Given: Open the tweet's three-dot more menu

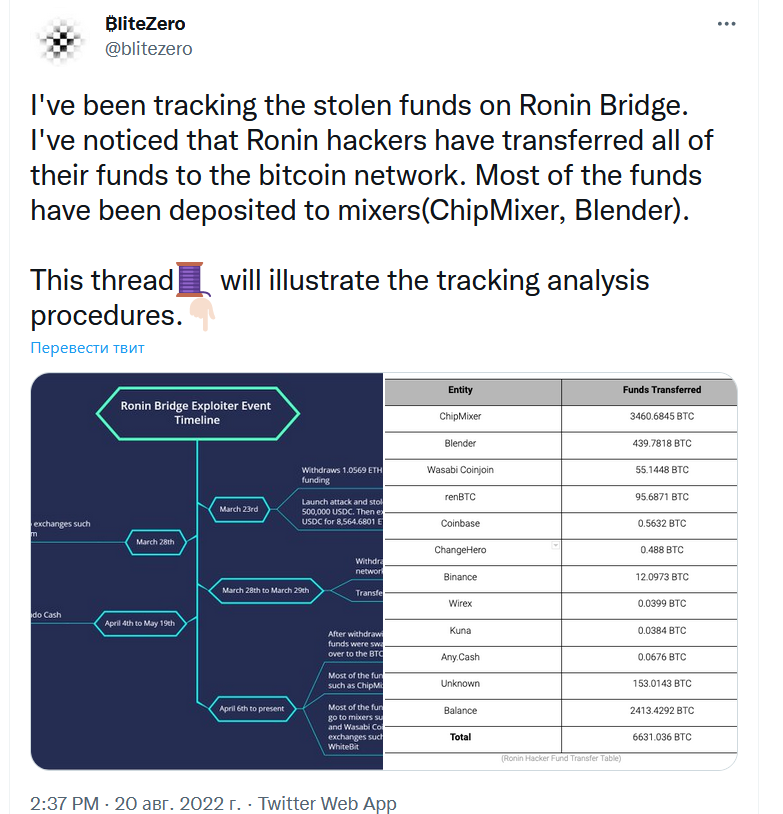Looking at the screenshot, I should (x=726, y=24).
